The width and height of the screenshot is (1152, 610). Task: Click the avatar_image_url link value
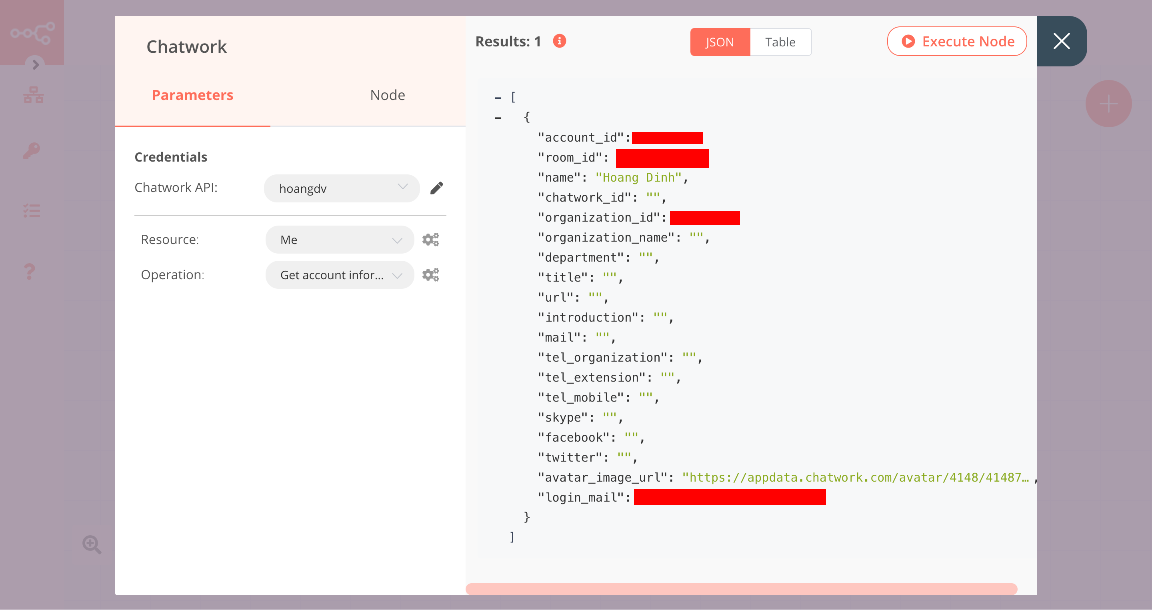tap(855, 478)
